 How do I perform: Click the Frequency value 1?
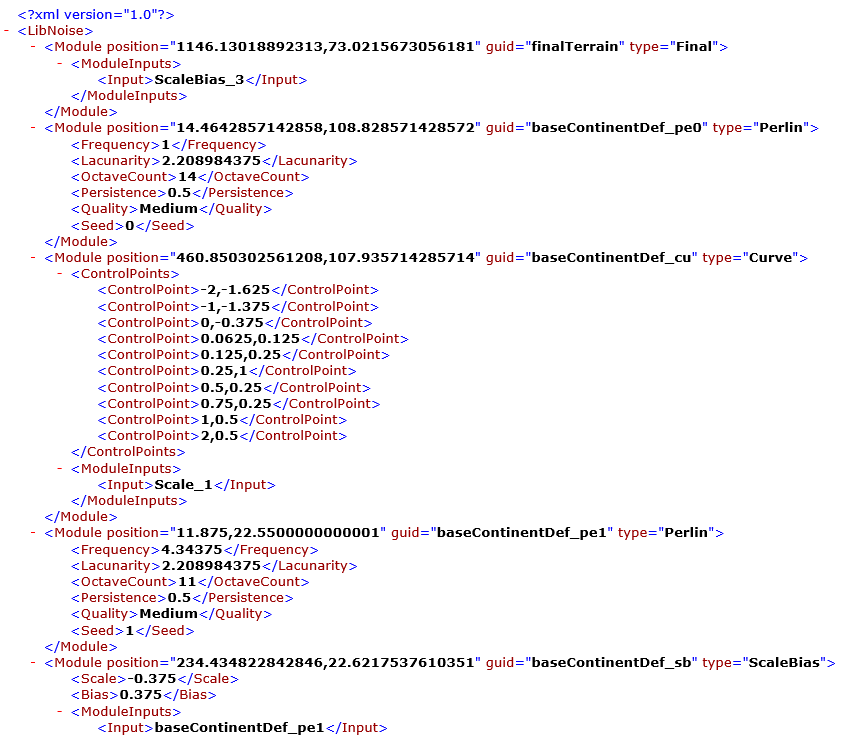click(x=165, y=145)
